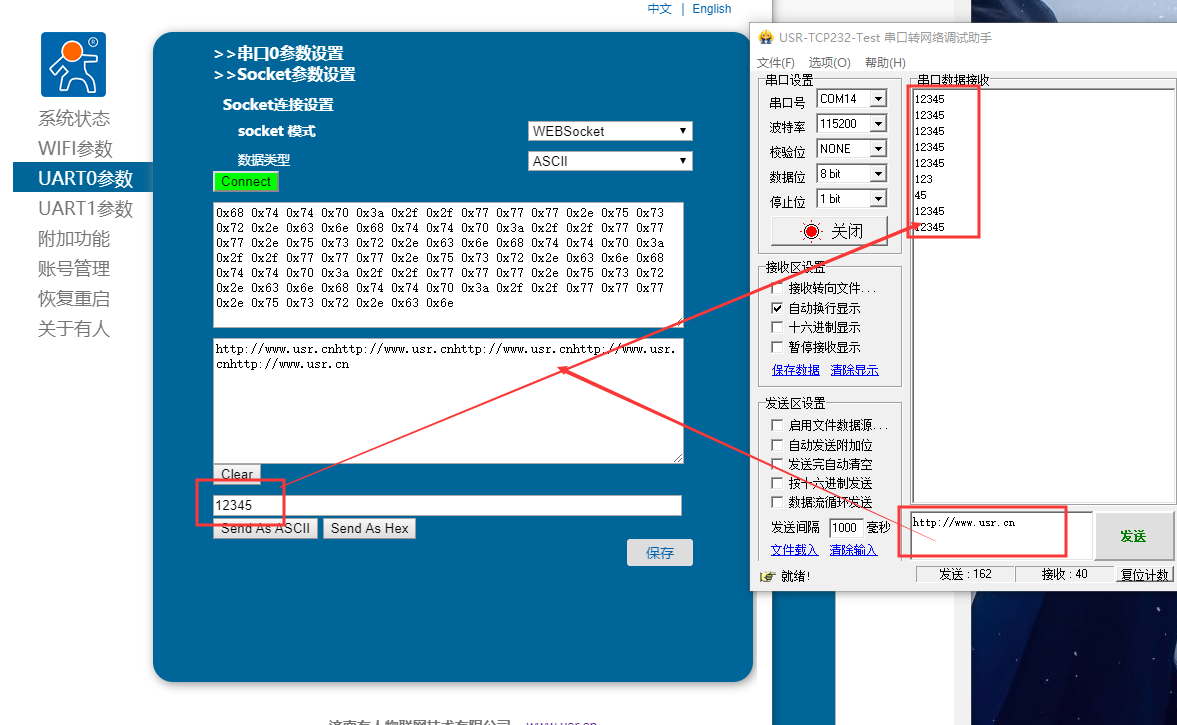
Task: Enable 发送完自动清空 checkbox
Action: 777,464
